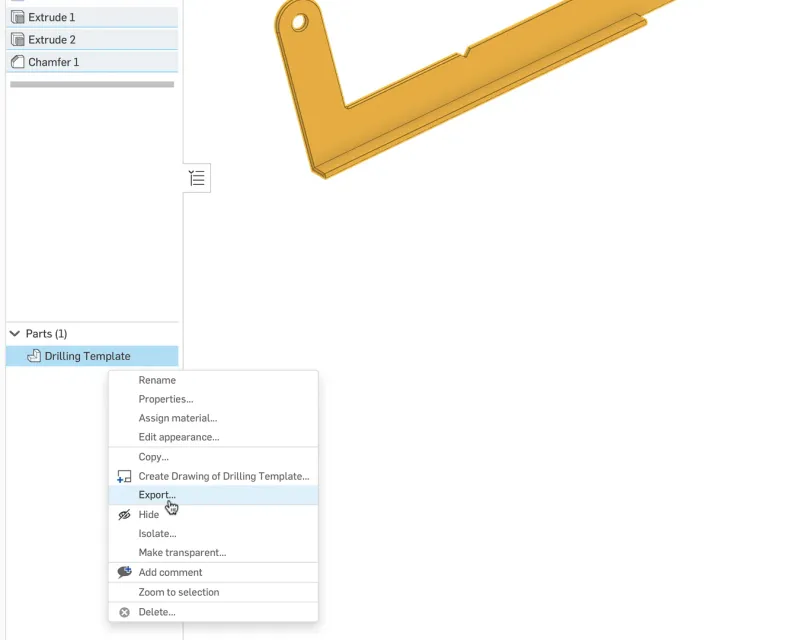Click the Create Drawing icon in menu
This screenshot has width=800, height=640.
coord(124,476)
